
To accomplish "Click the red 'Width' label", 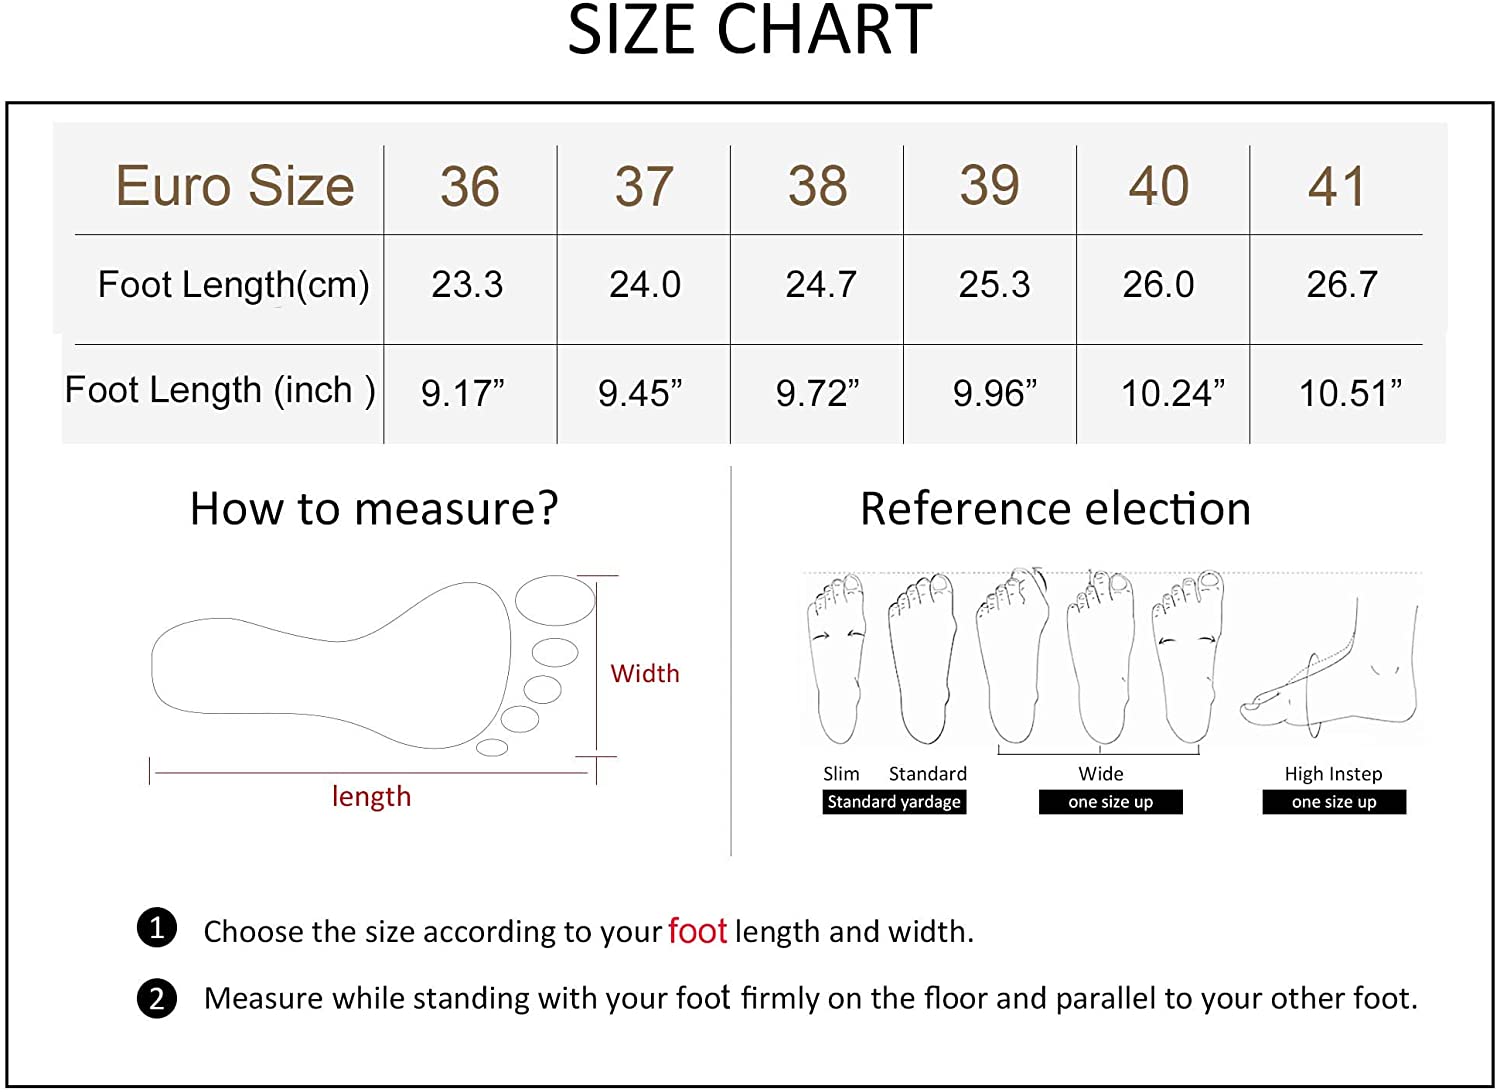I will 645,673.
